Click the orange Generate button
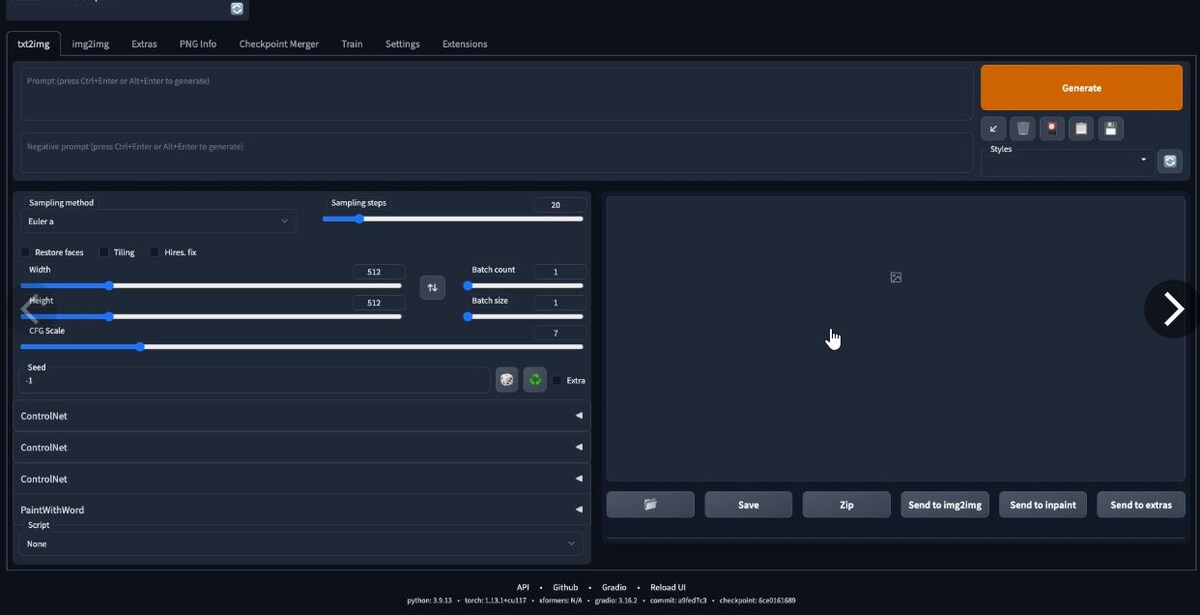The image size is (1200, 615). click(1082, 88)
